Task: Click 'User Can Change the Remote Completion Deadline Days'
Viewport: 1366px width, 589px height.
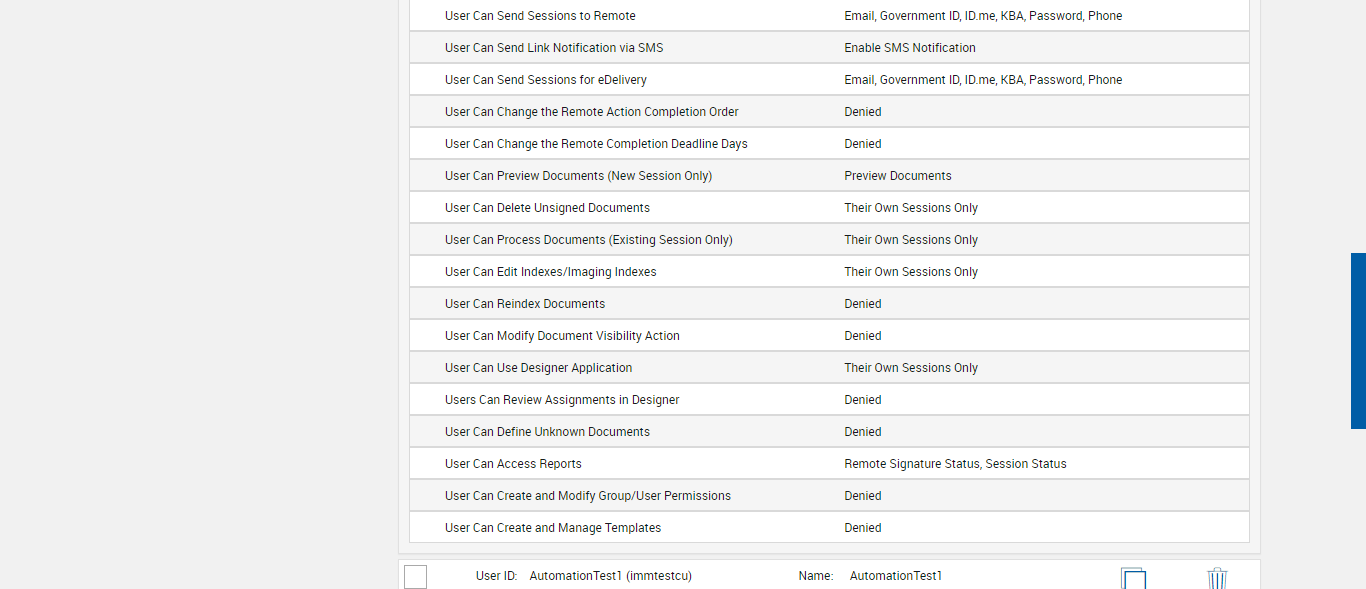Action: 596,144
